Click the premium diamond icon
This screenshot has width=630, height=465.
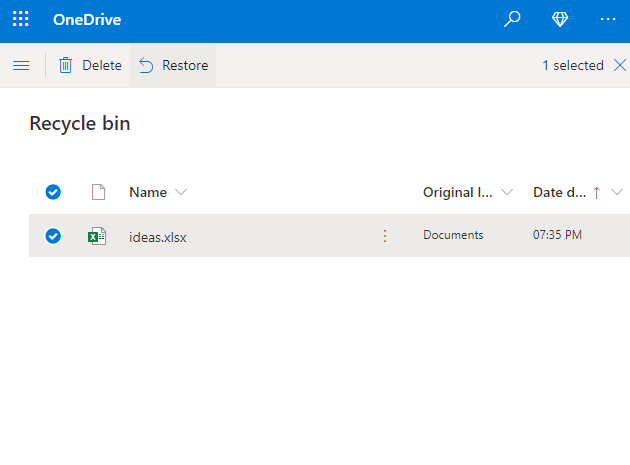tap(560, 19)
